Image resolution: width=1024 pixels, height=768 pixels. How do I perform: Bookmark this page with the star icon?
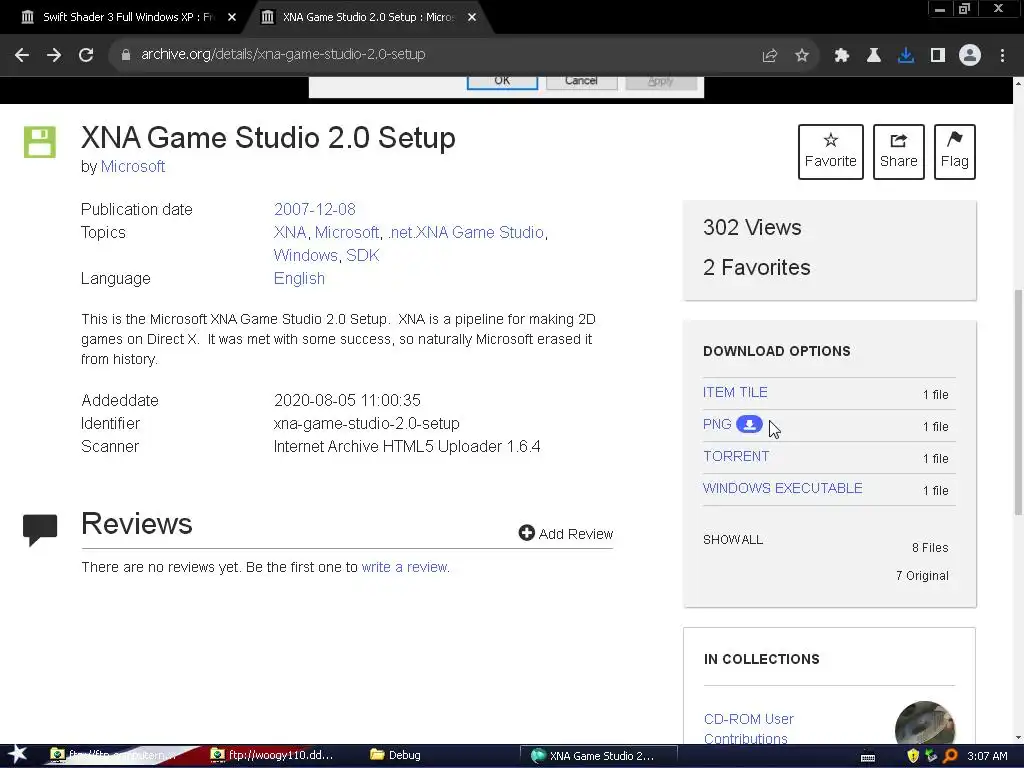click(802, 56)
